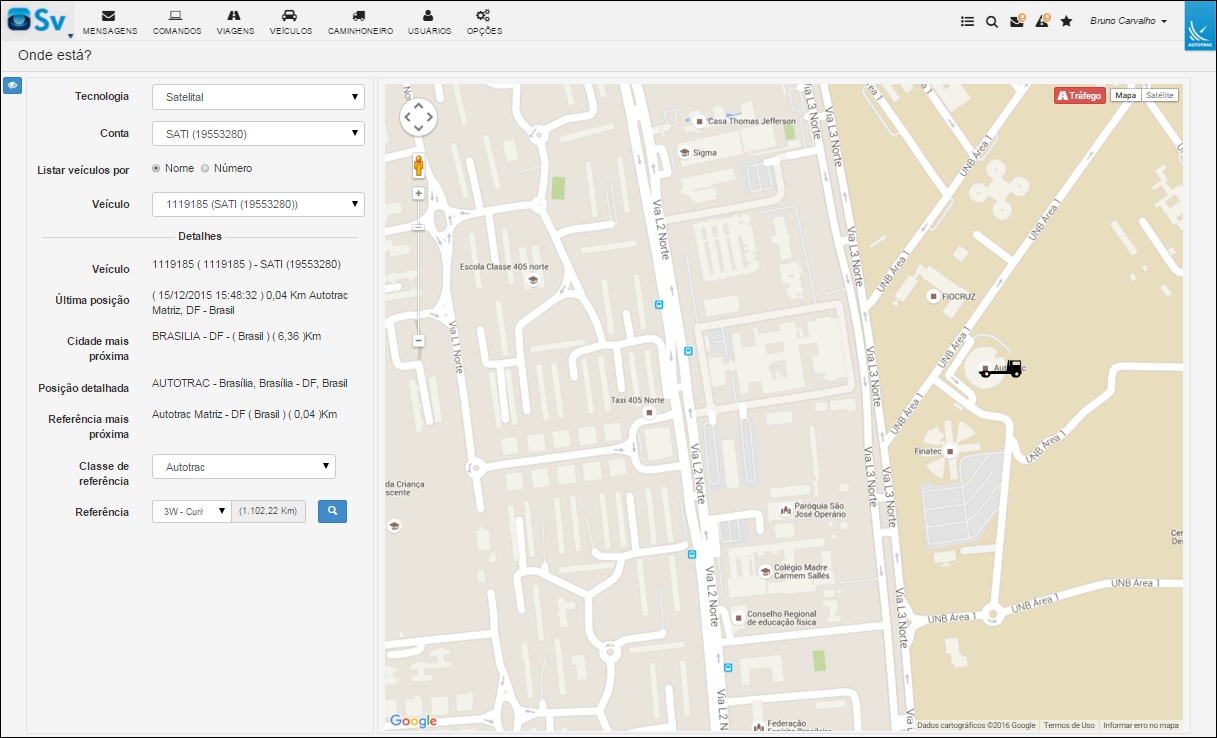Select the Nome radio button
Screen dimensions: 1217x738
coord(156,168)
